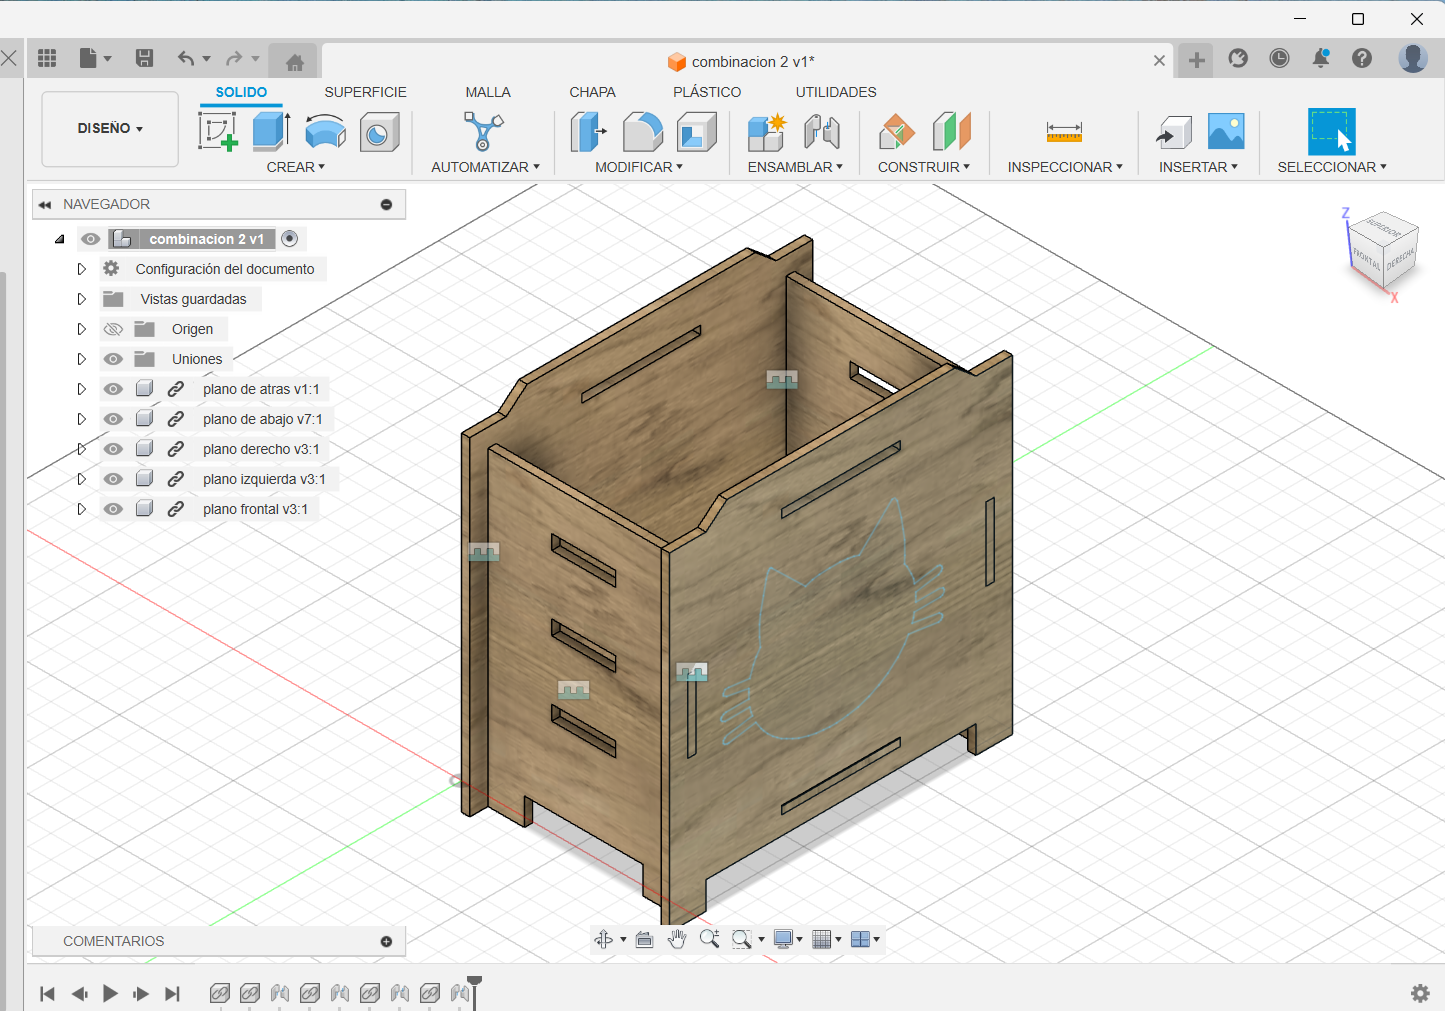Click the Automate tool icon
Screen dimensions: 1445x1011
point(483,131)
